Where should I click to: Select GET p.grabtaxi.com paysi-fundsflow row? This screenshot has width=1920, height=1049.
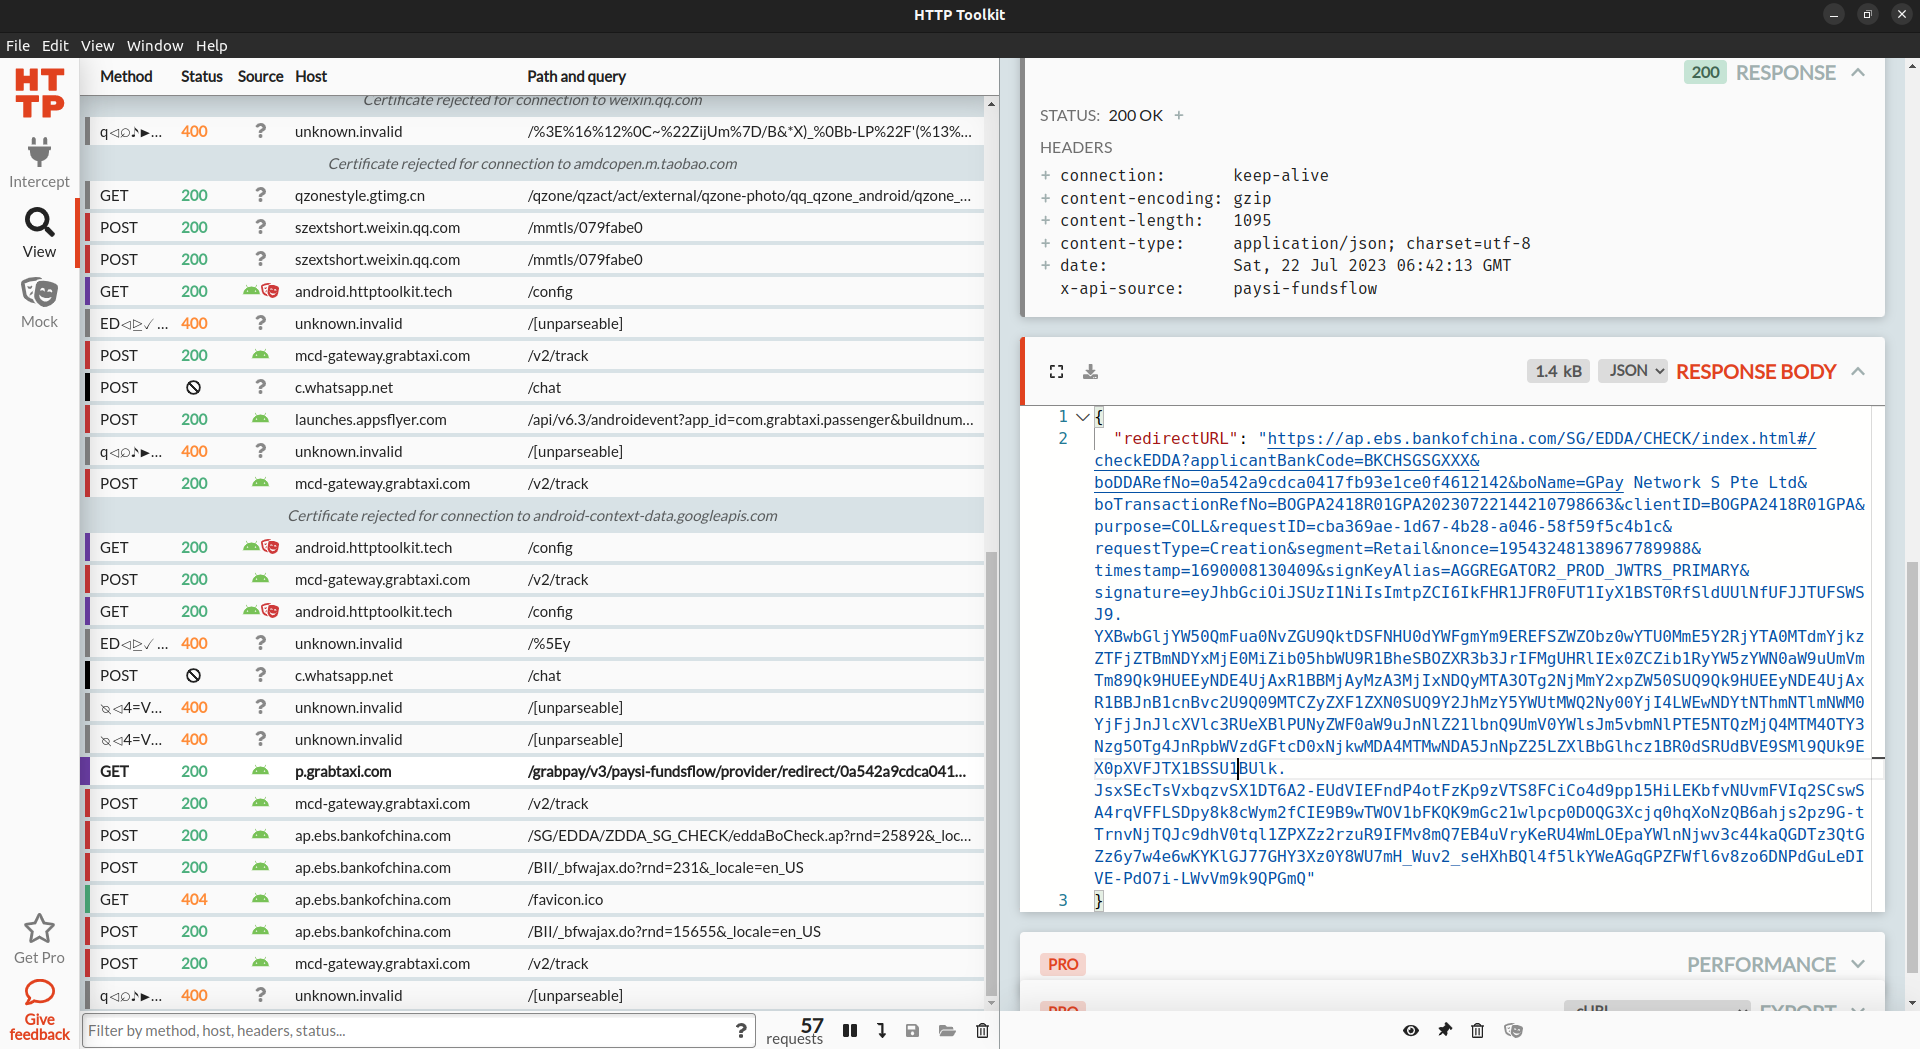click(532, 771)
